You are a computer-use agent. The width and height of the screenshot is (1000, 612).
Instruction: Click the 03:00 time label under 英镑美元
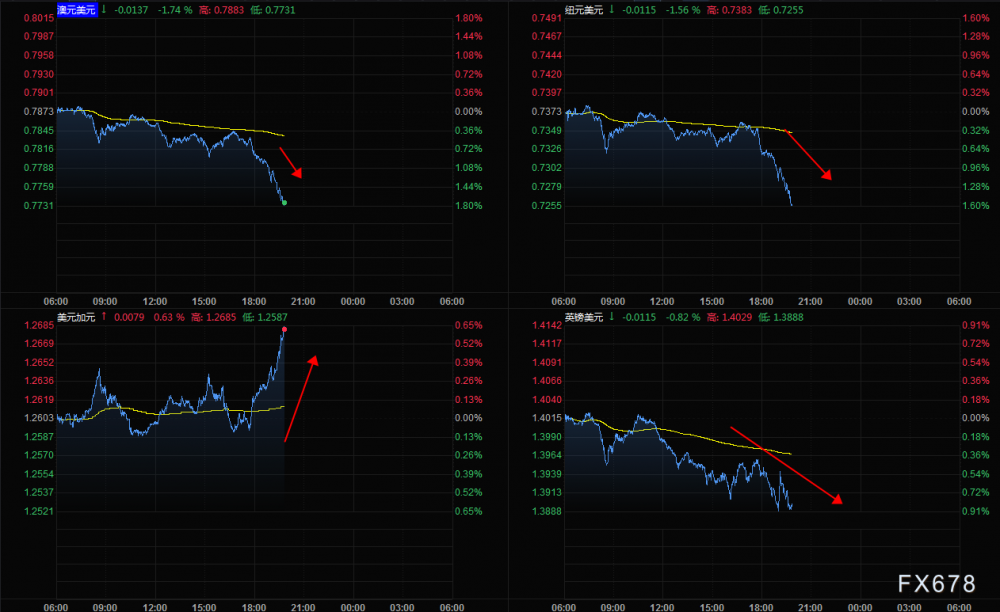(909, 607)
